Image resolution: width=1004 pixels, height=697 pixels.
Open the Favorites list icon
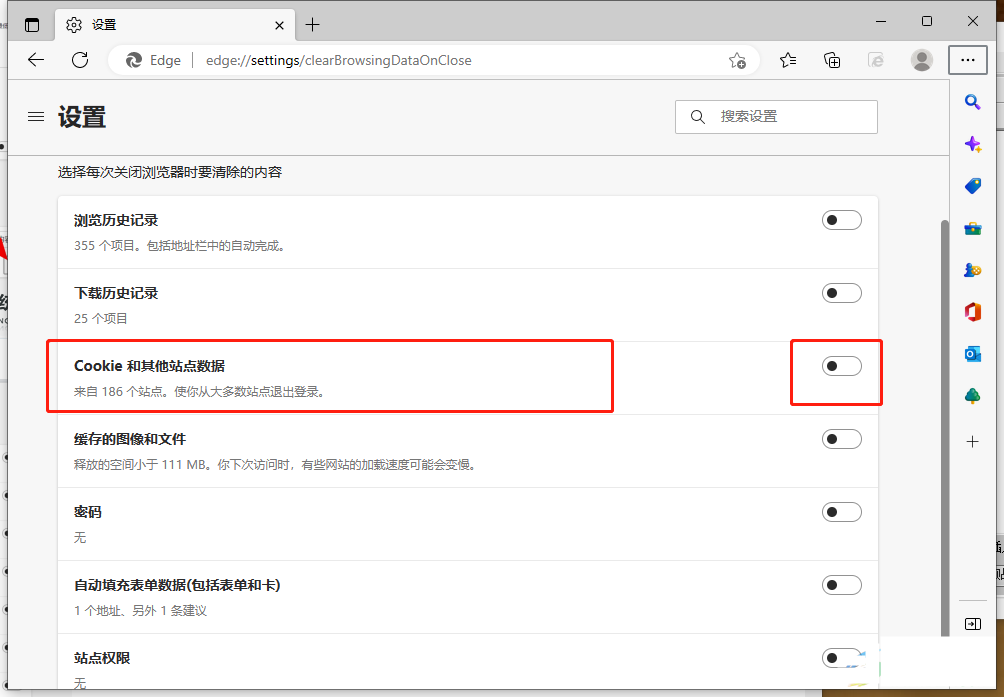pos(788,60)
